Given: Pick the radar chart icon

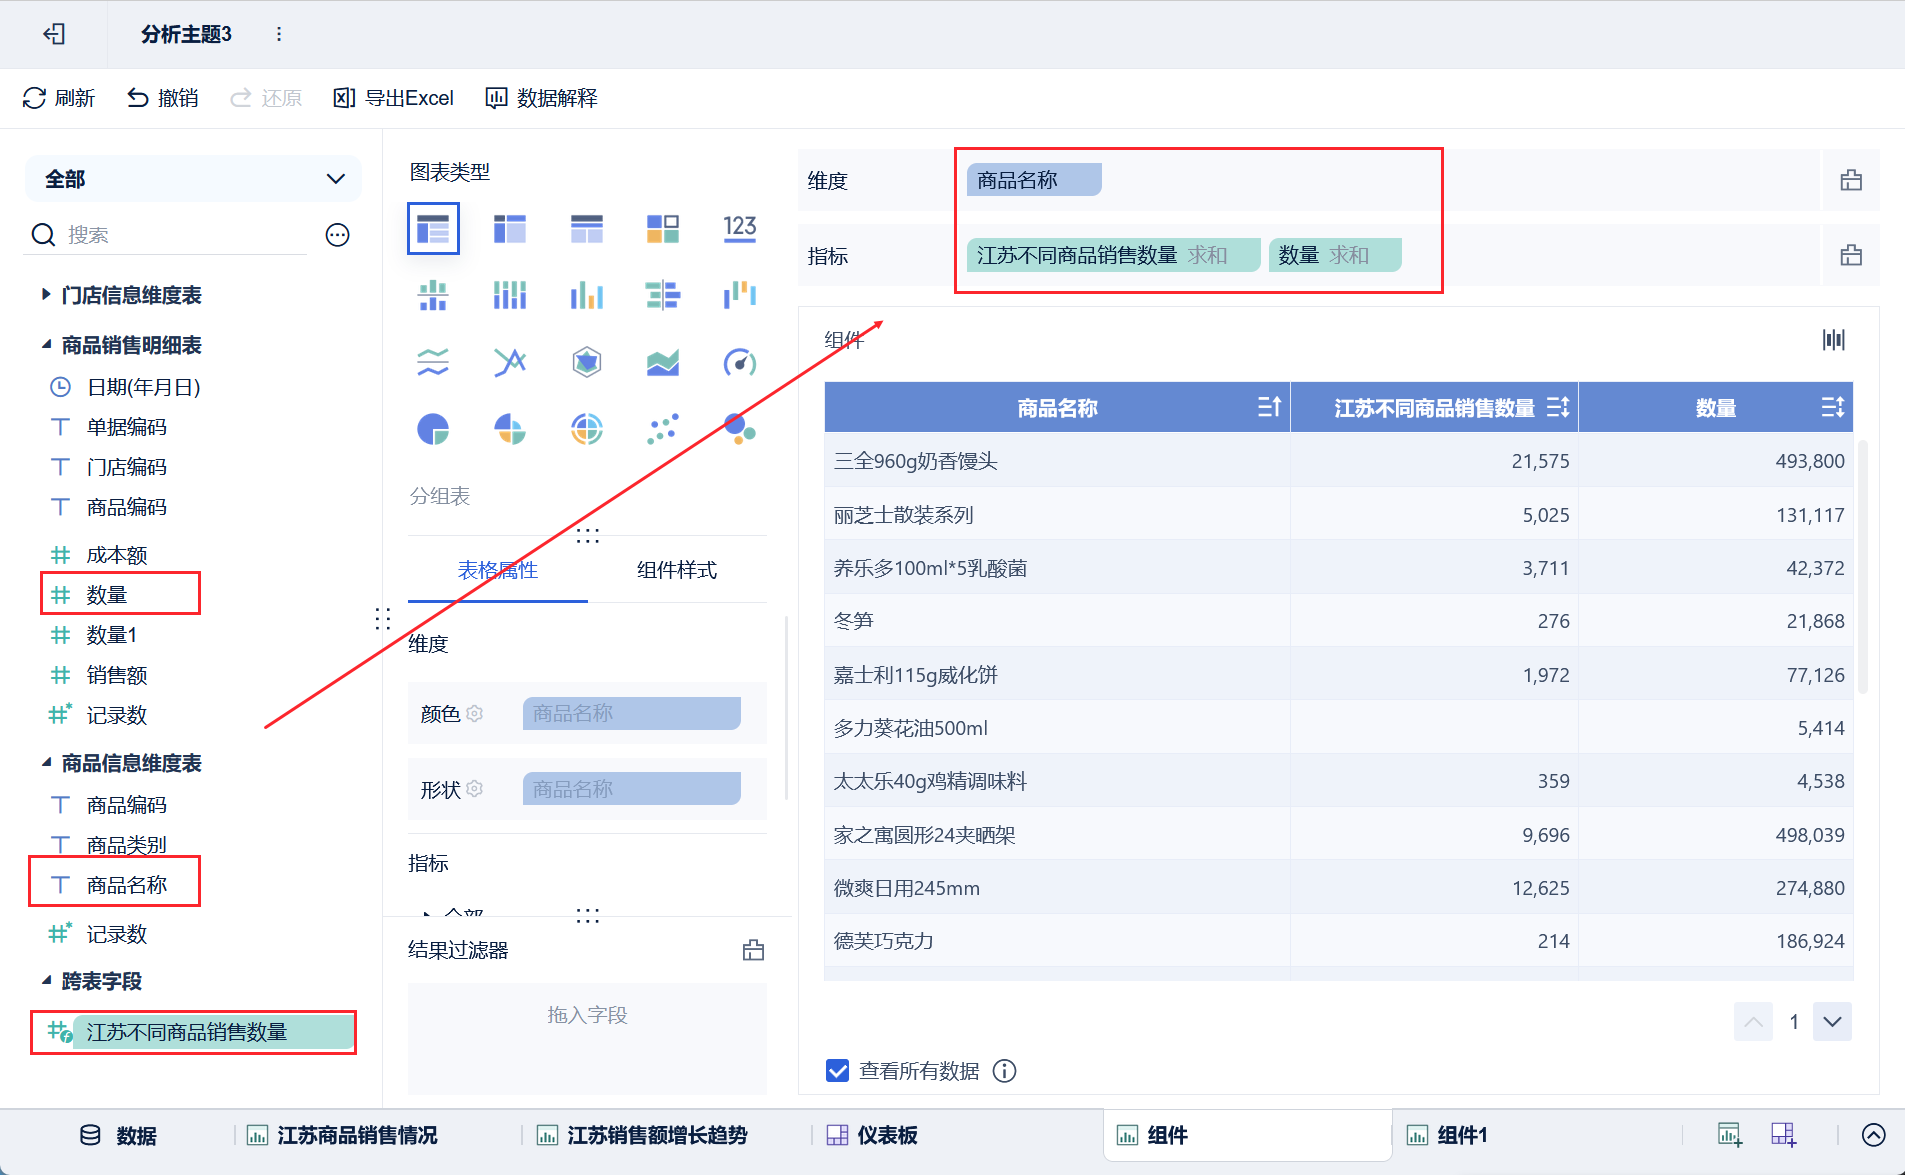Looking at the screenshot, I should click(587, 362).
